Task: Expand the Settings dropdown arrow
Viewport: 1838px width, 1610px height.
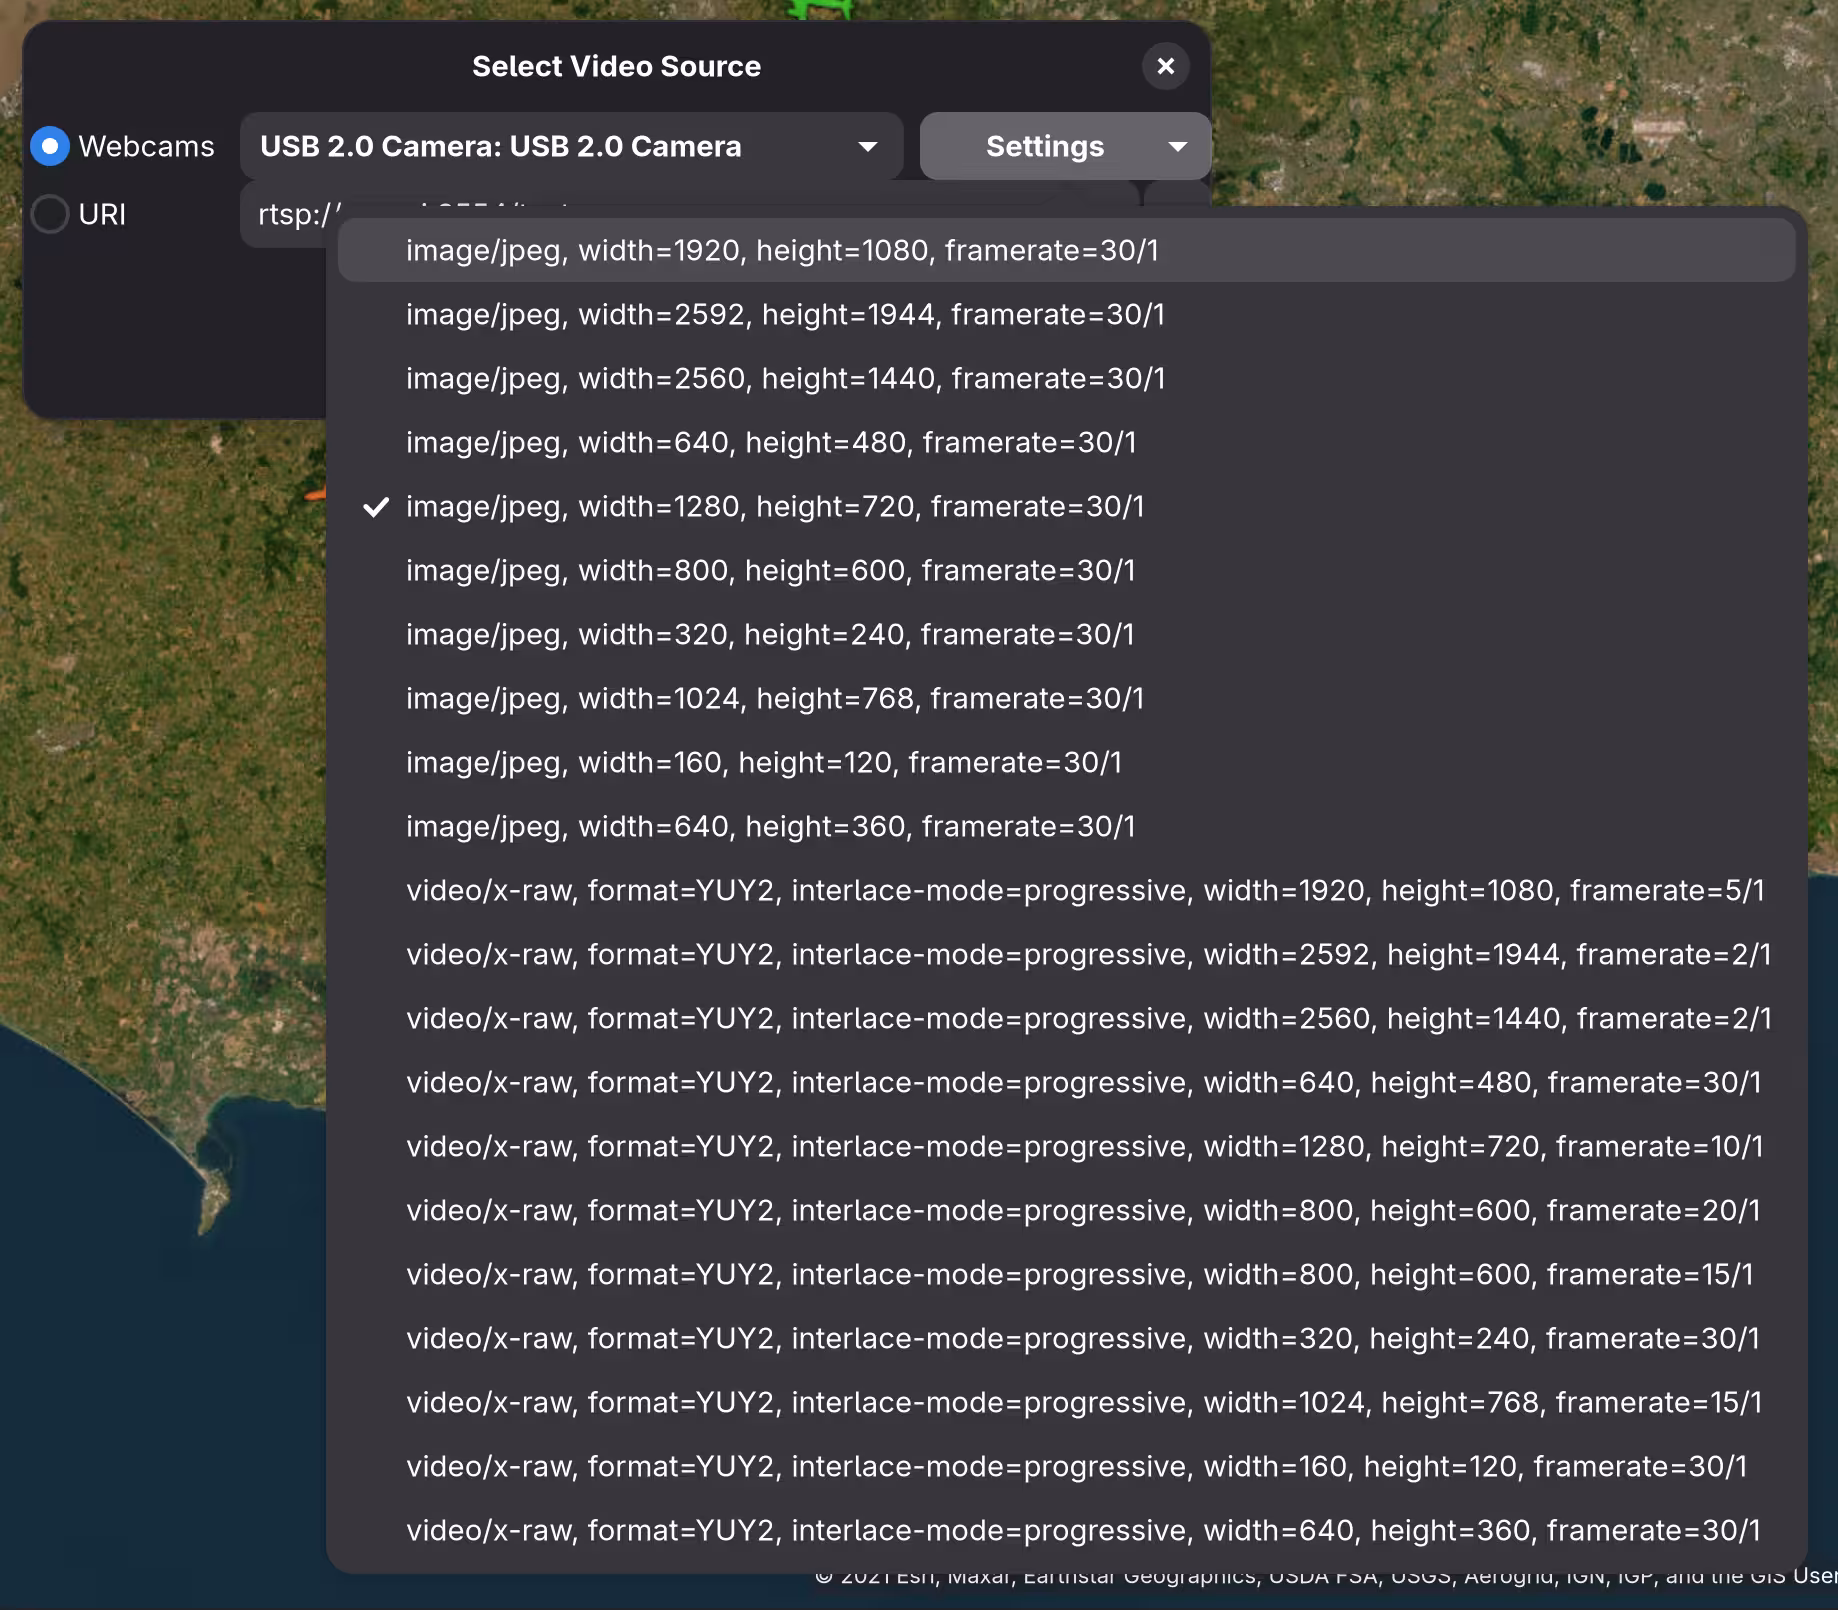Action: coord(1178,146)
